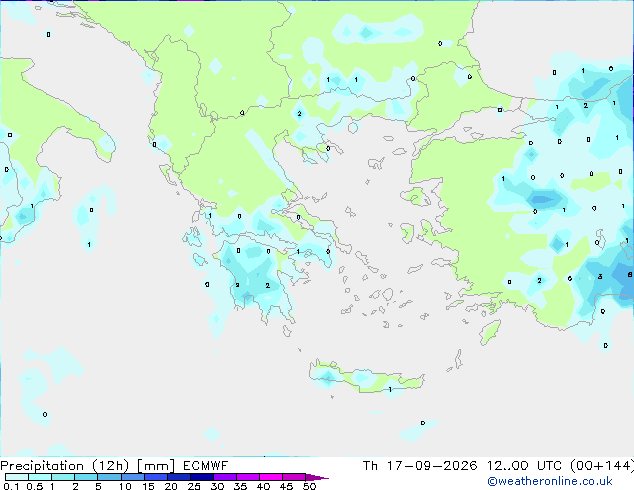Choose the 40–45 mm magenta legend swatch

click(271, 477)
